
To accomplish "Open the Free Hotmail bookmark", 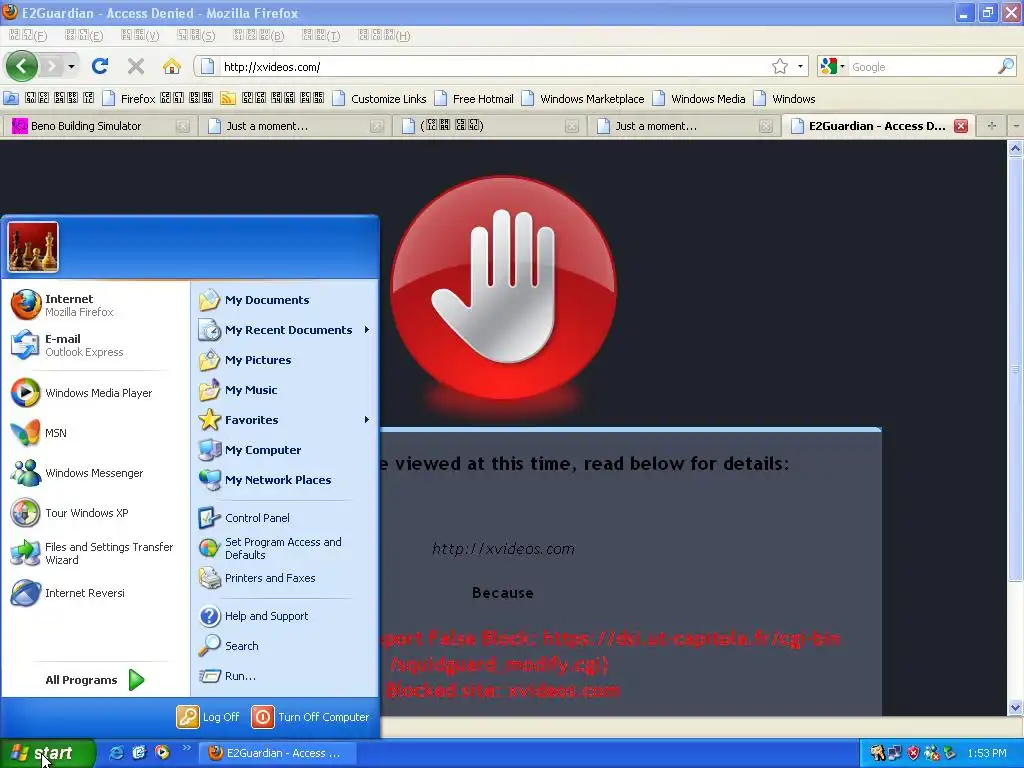I will (474, 99).
